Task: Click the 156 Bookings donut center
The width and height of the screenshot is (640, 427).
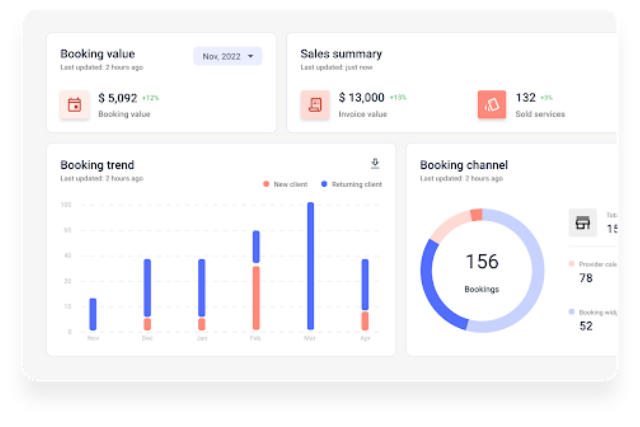Action: click(482, 271)
